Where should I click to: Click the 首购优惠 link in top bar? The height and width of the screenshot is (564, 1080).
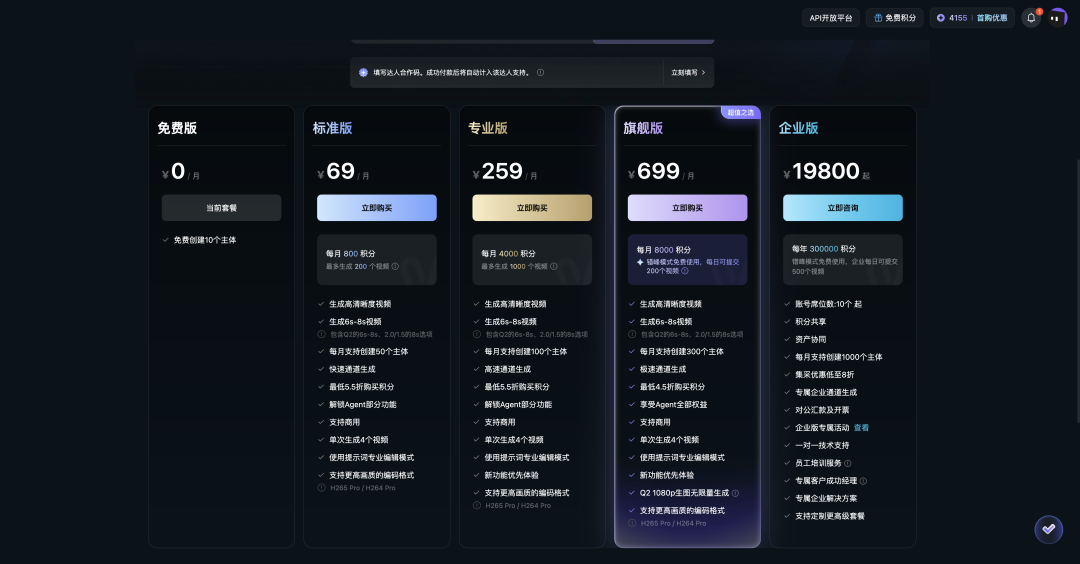[992, 18]
